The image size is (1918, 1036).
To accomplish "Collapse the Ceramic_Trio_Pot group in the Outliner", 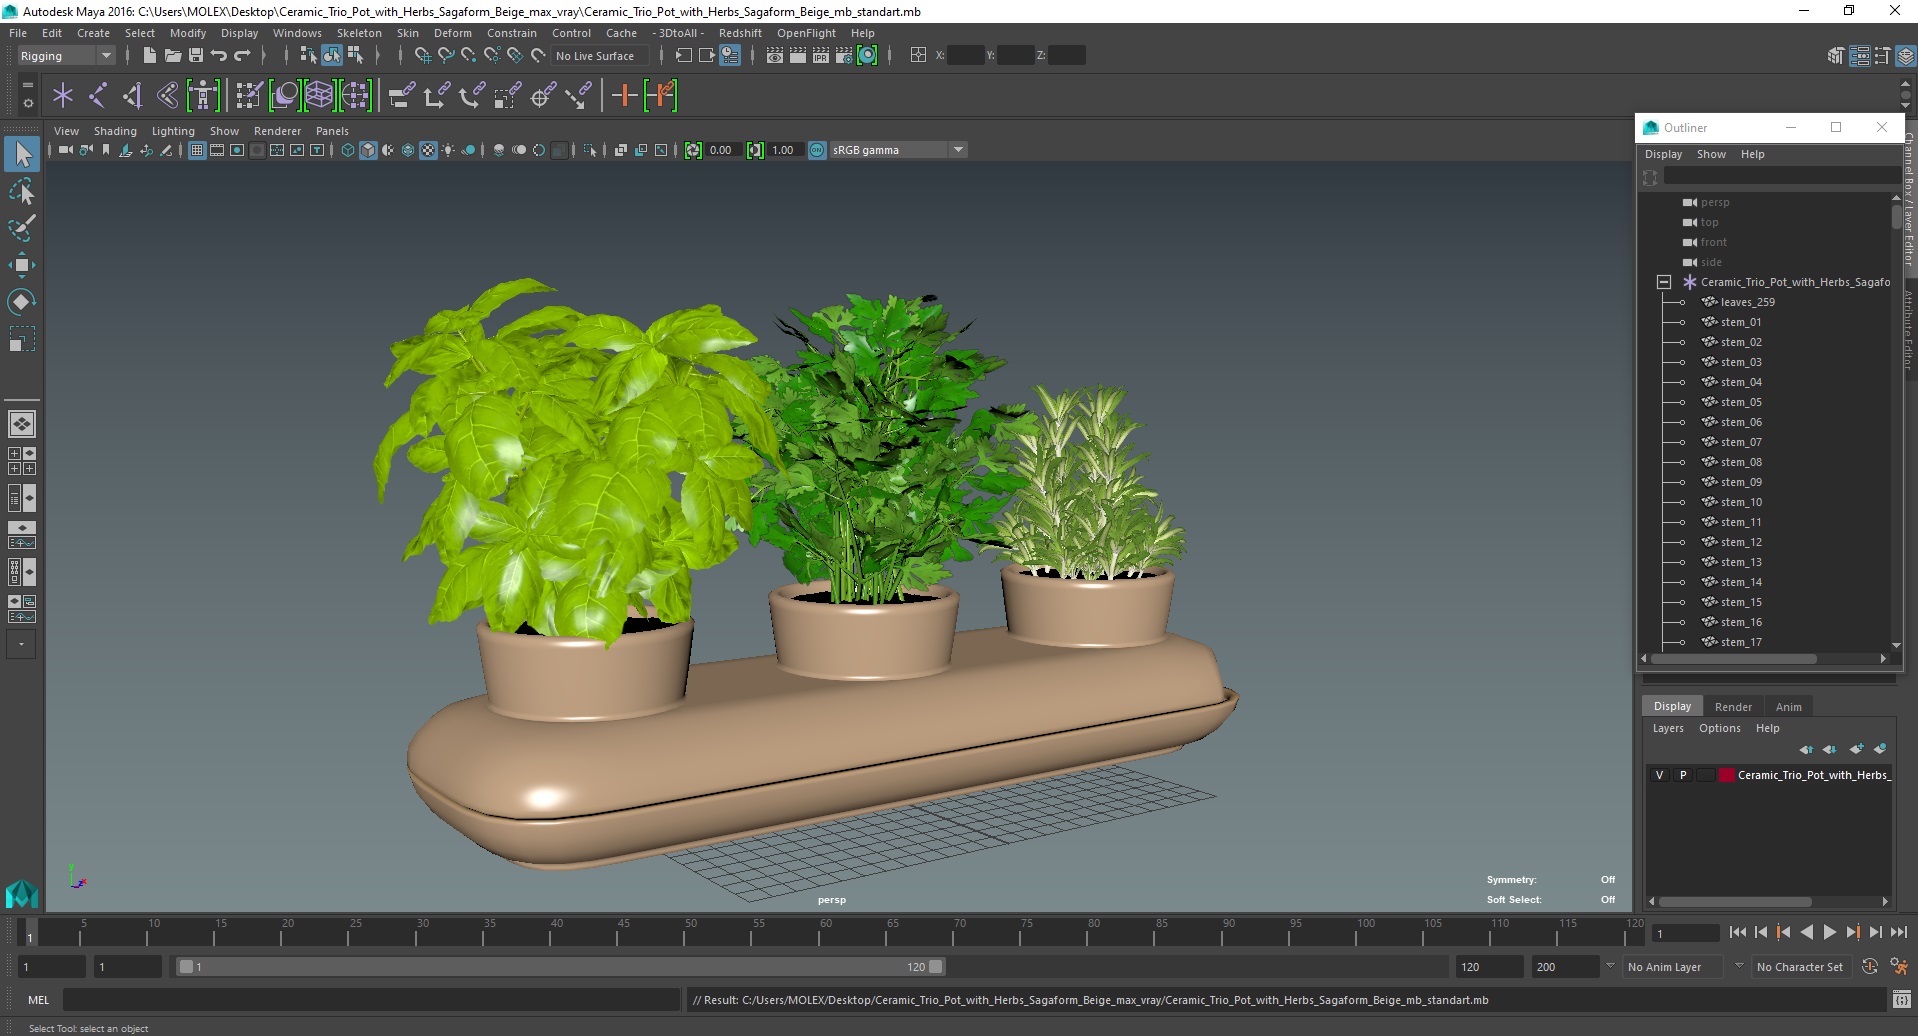I will click(1664, 282).
